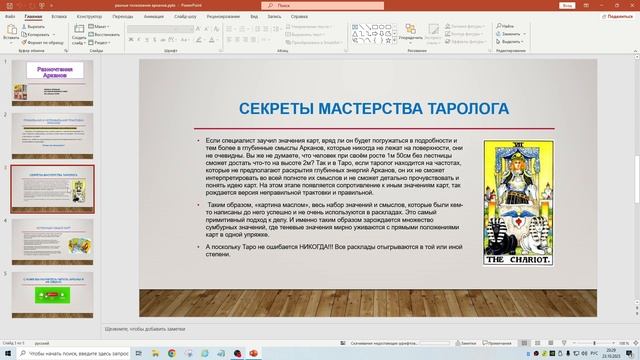Viewport: 640px width, 360px height.
Task: Switch to Slide Sorter view in the status bar
Action: pos(538,343)
